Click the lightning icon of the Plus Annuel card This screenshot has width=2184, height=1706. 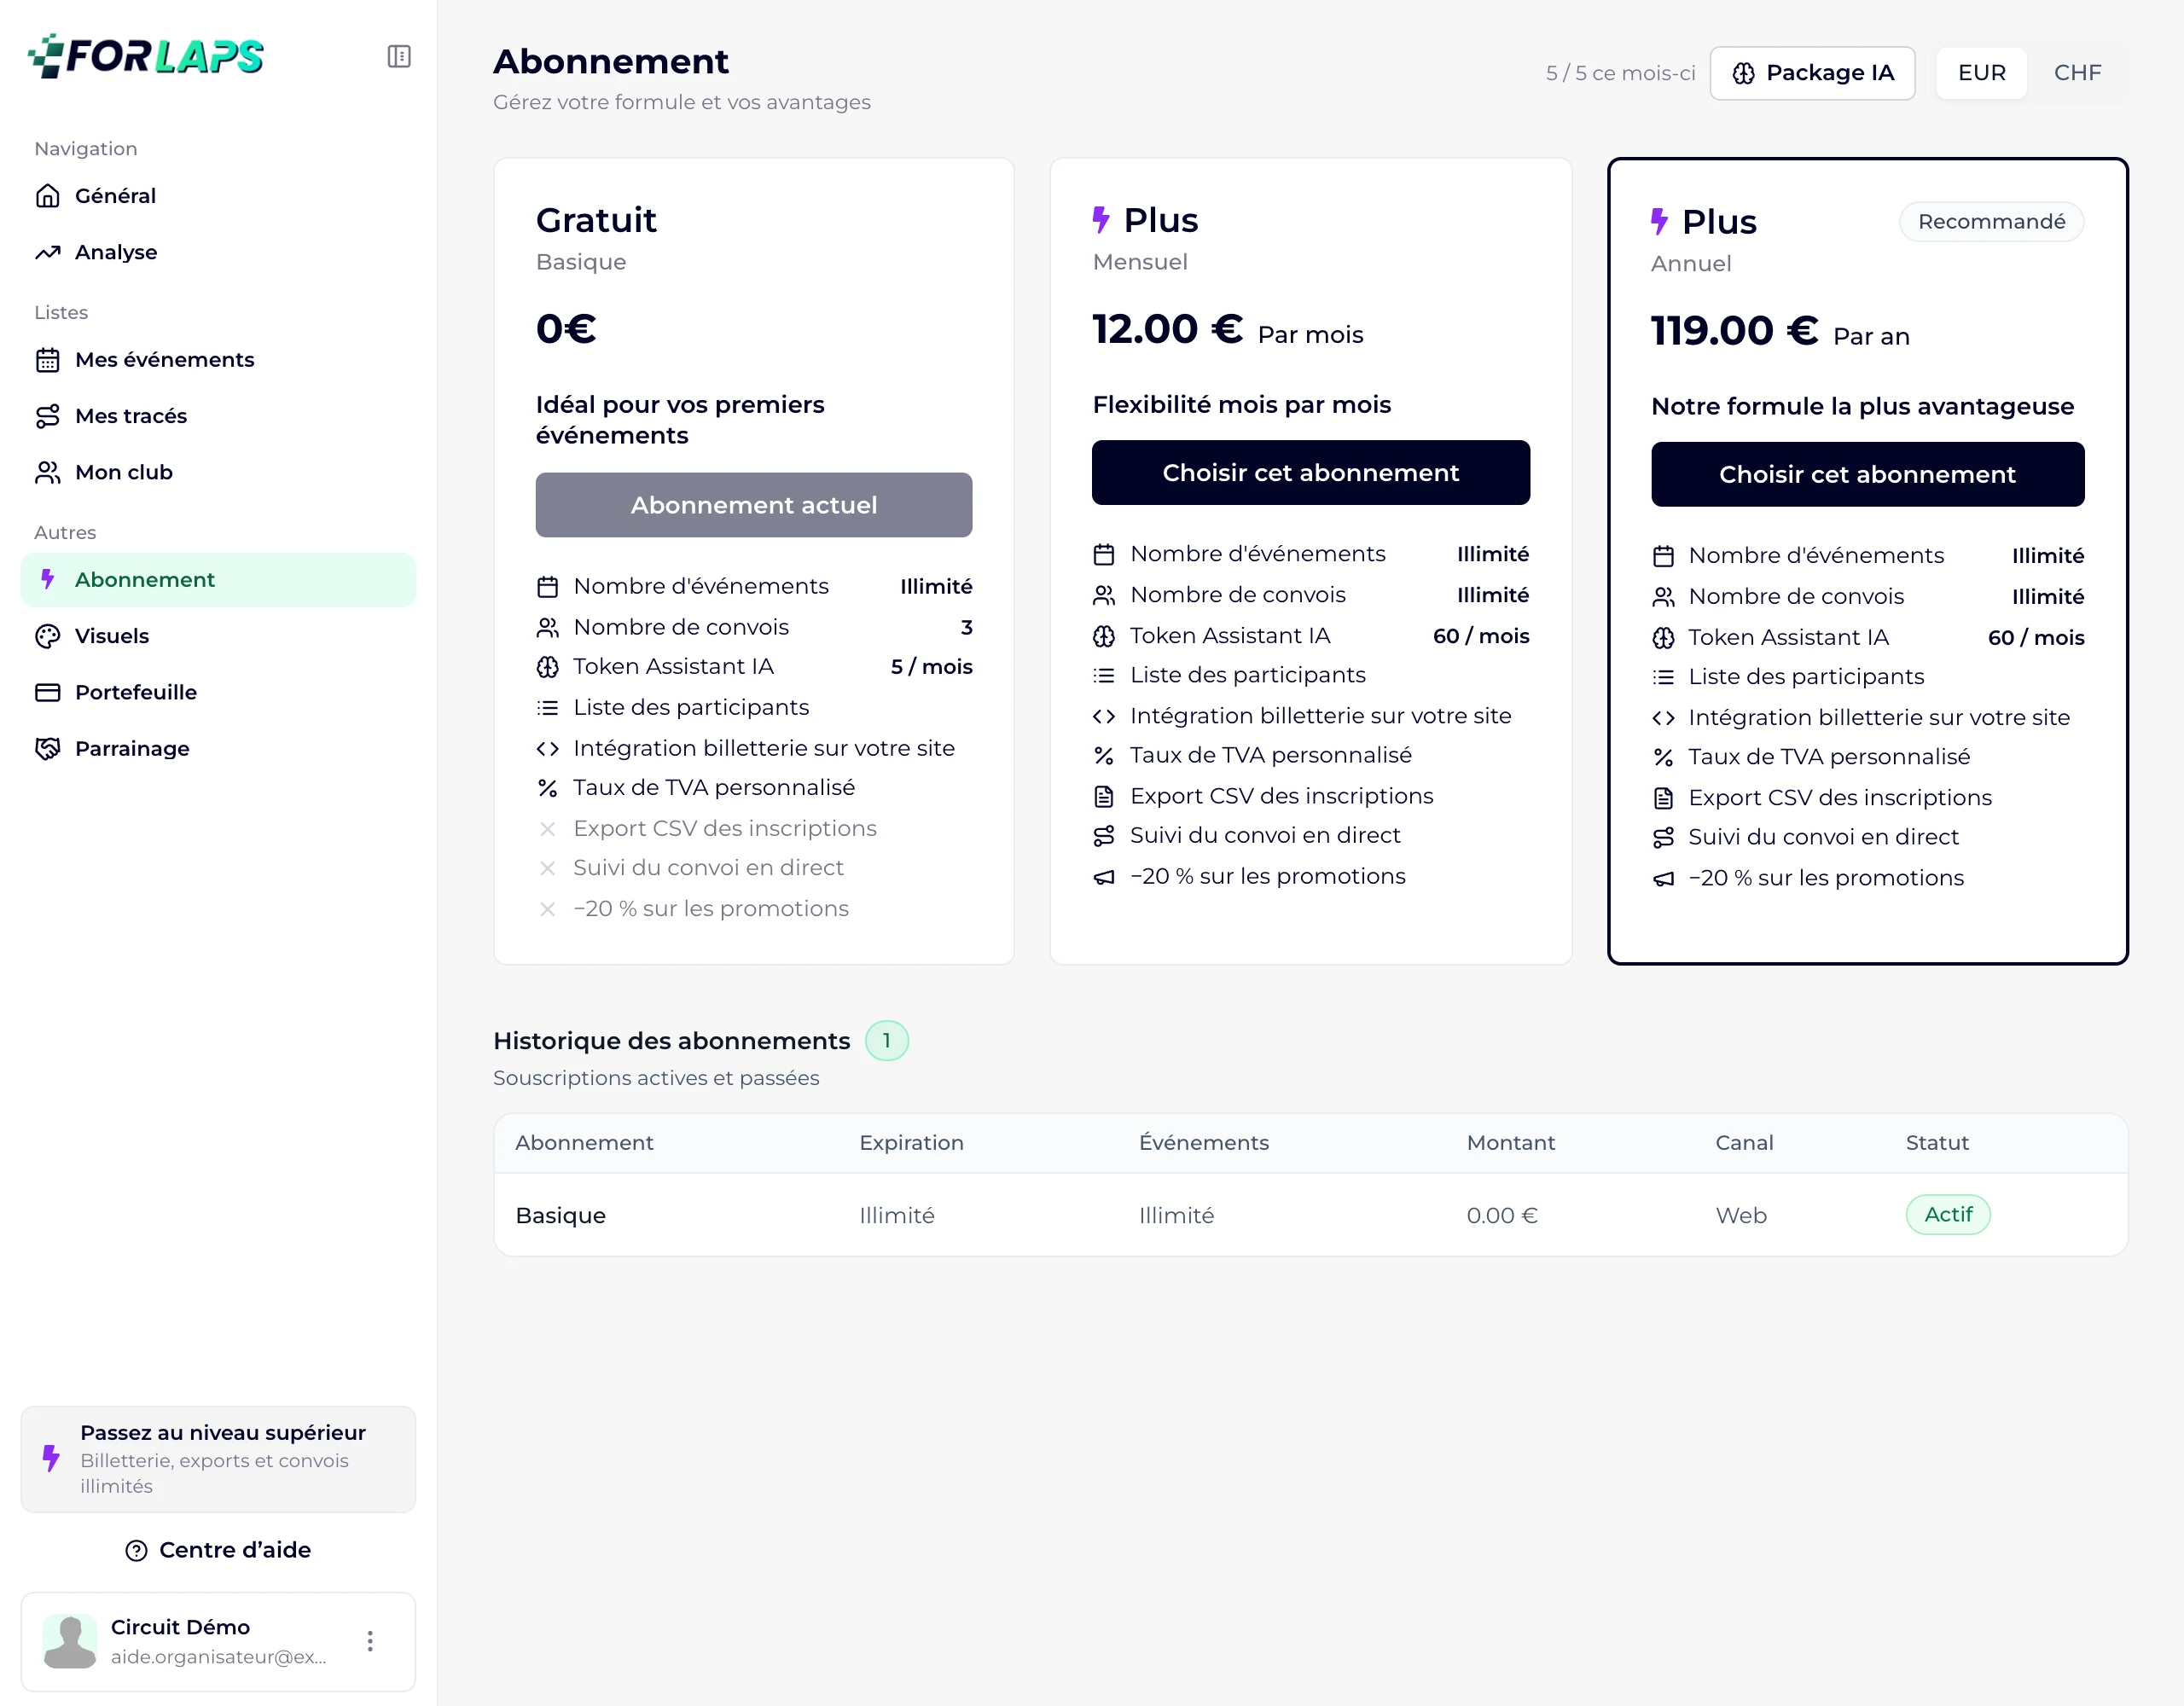(1659, 222)
